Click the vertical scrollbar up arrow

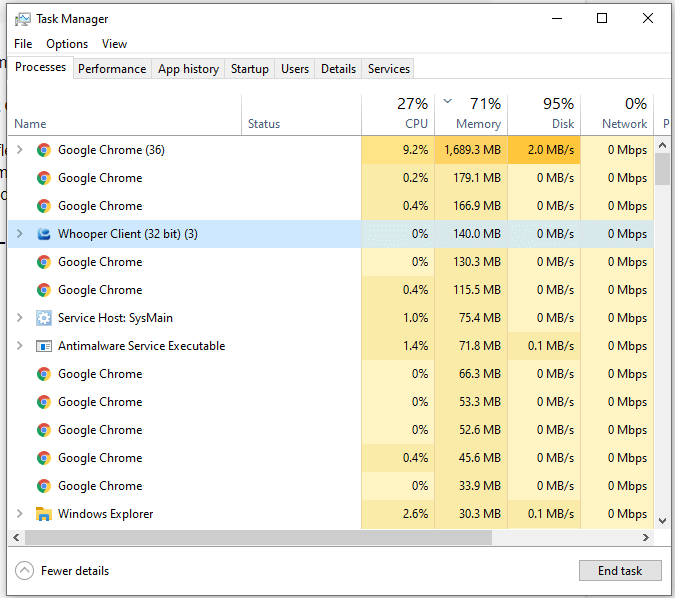click(x=663, y=145)
